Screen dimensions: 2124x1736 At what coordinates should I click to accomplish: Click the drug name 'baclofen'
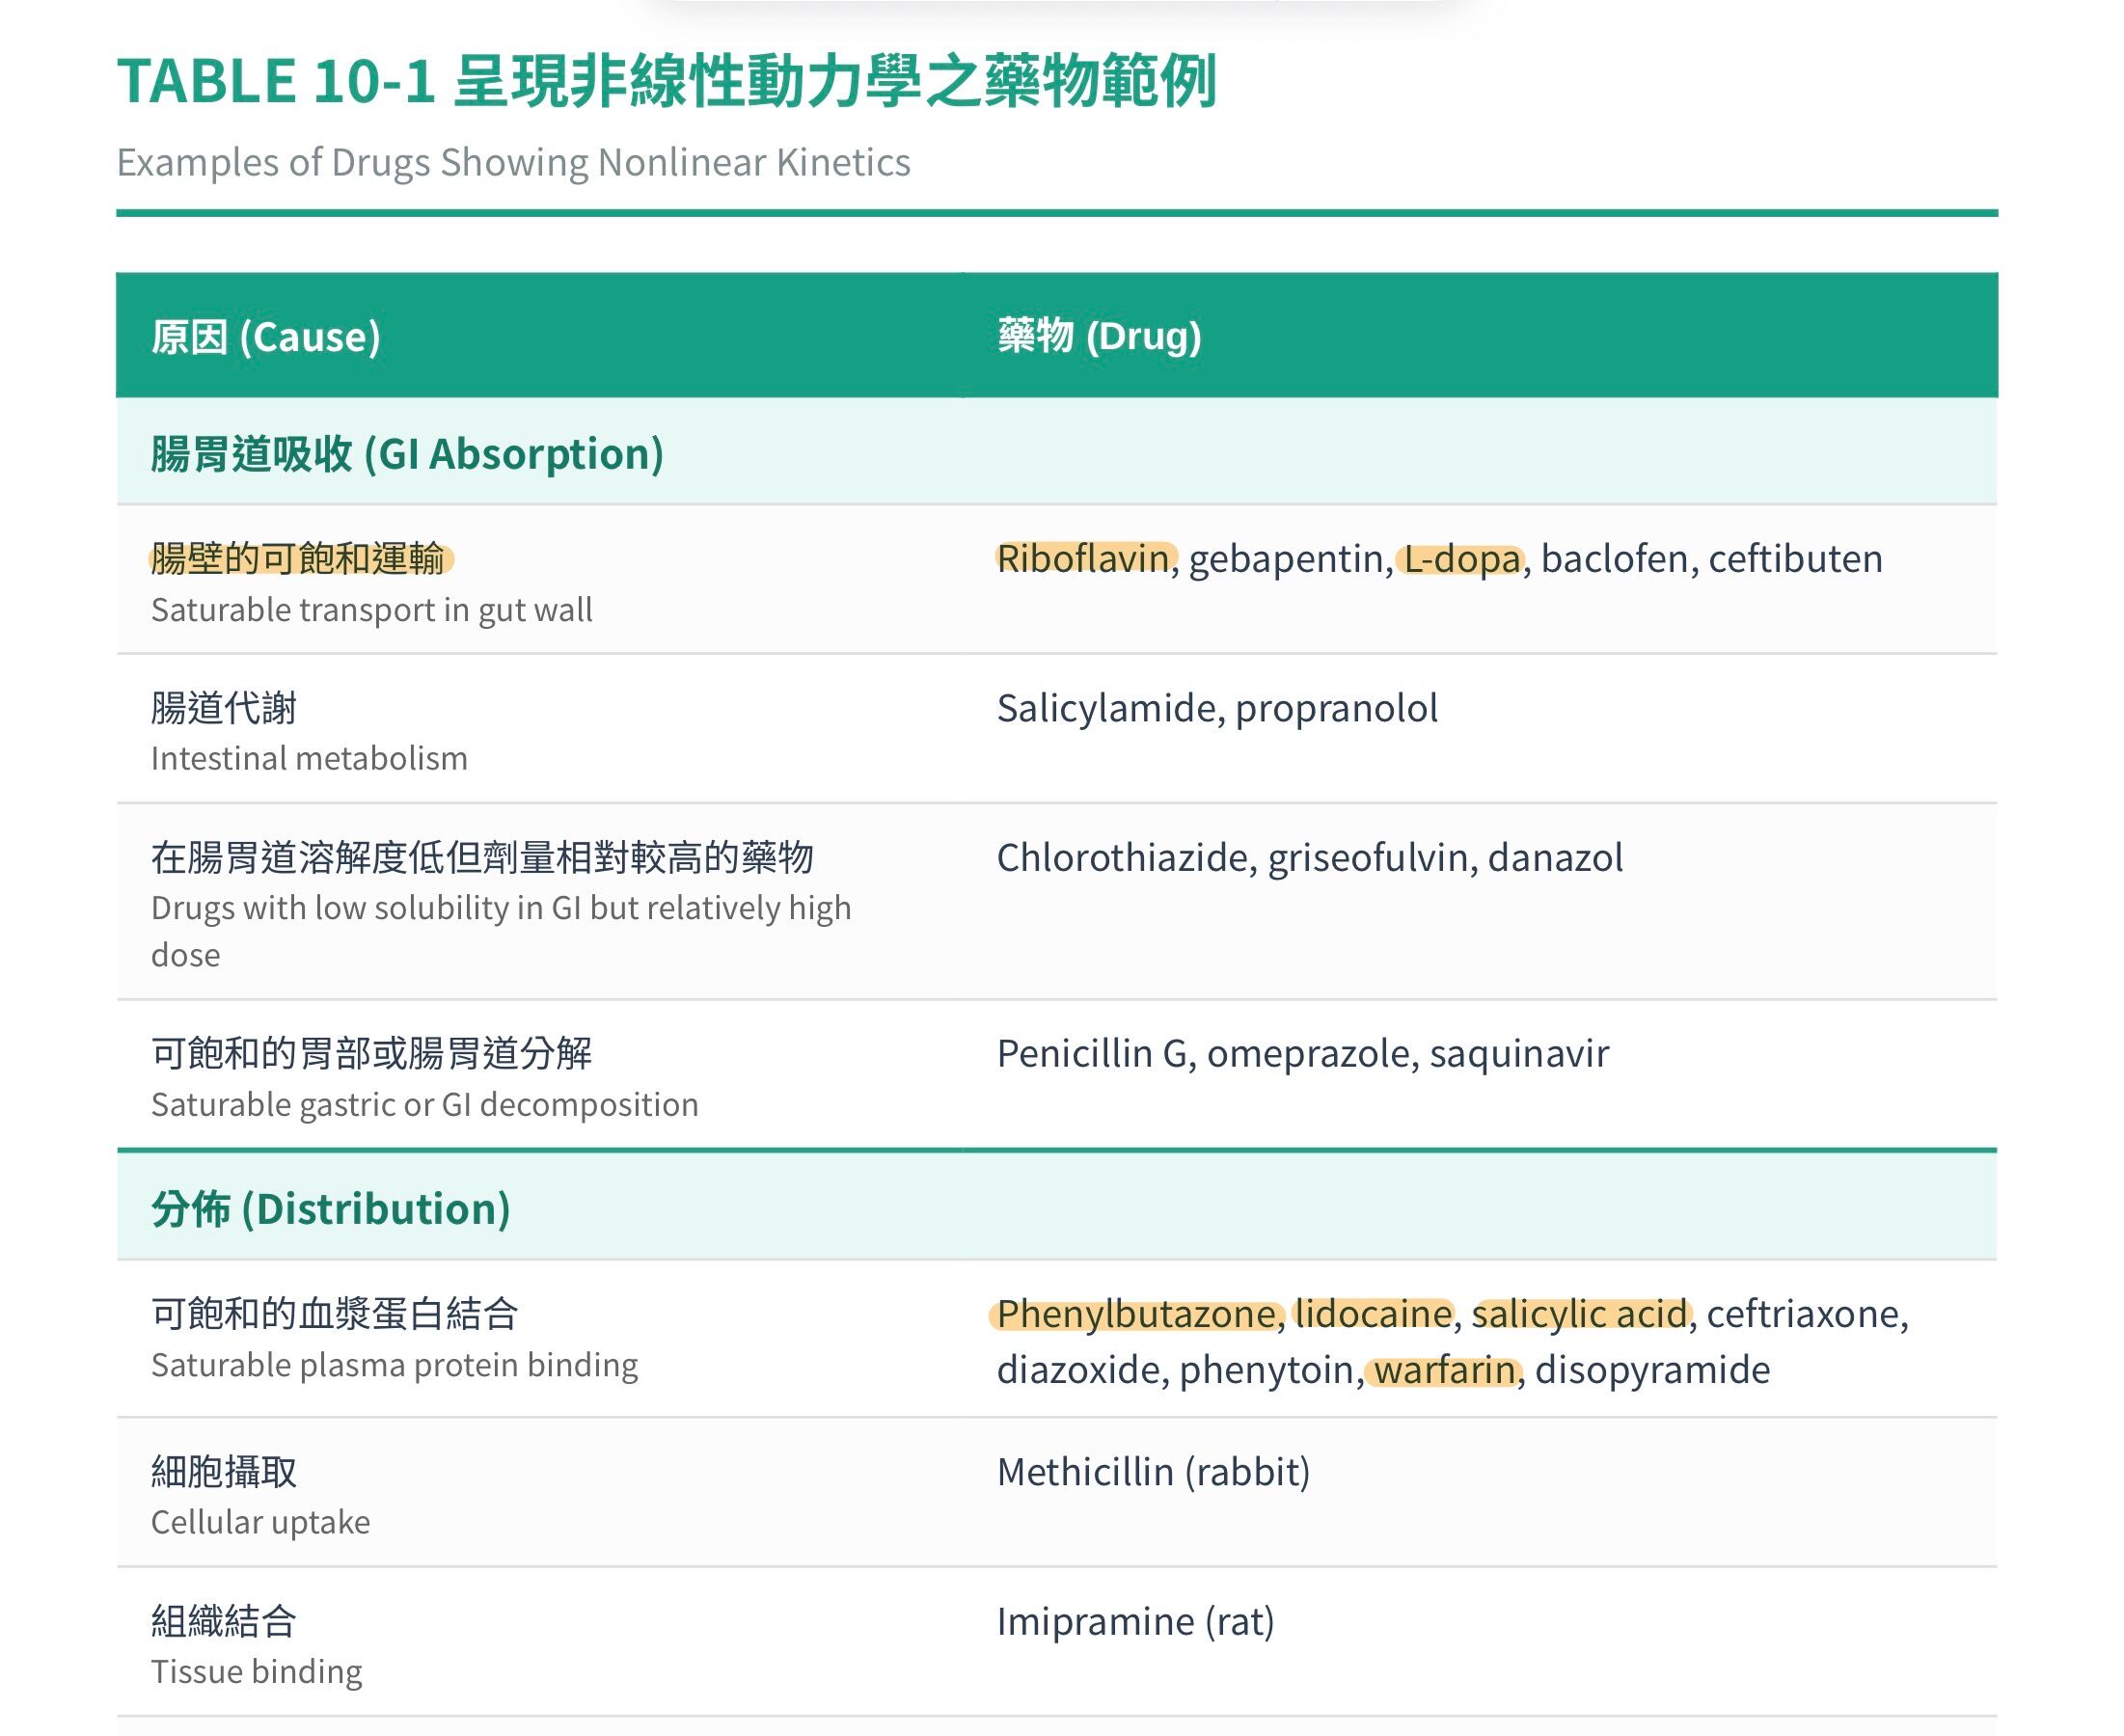[1614, 558]
